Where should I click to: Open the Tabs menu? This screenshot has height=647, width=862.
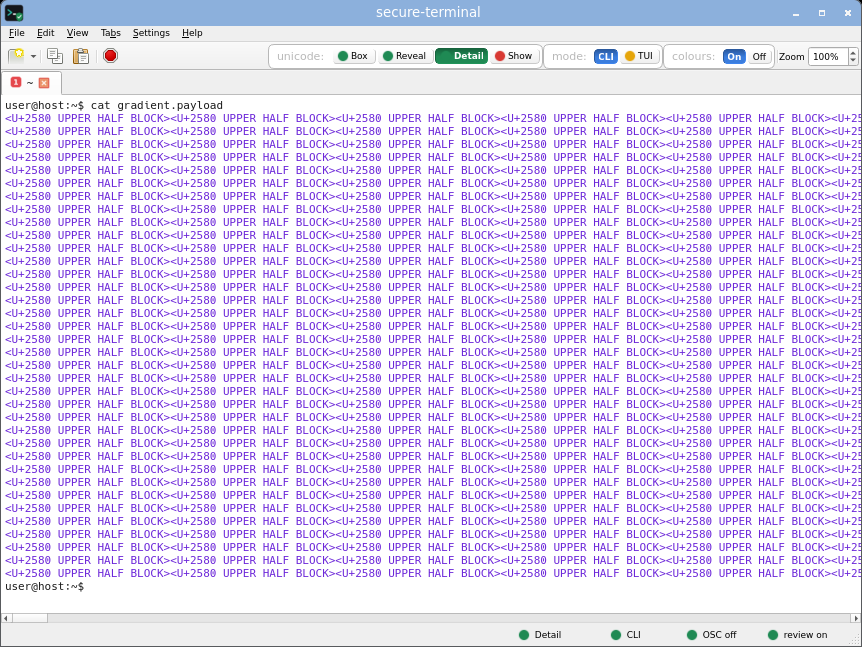[x=110, y=33]
